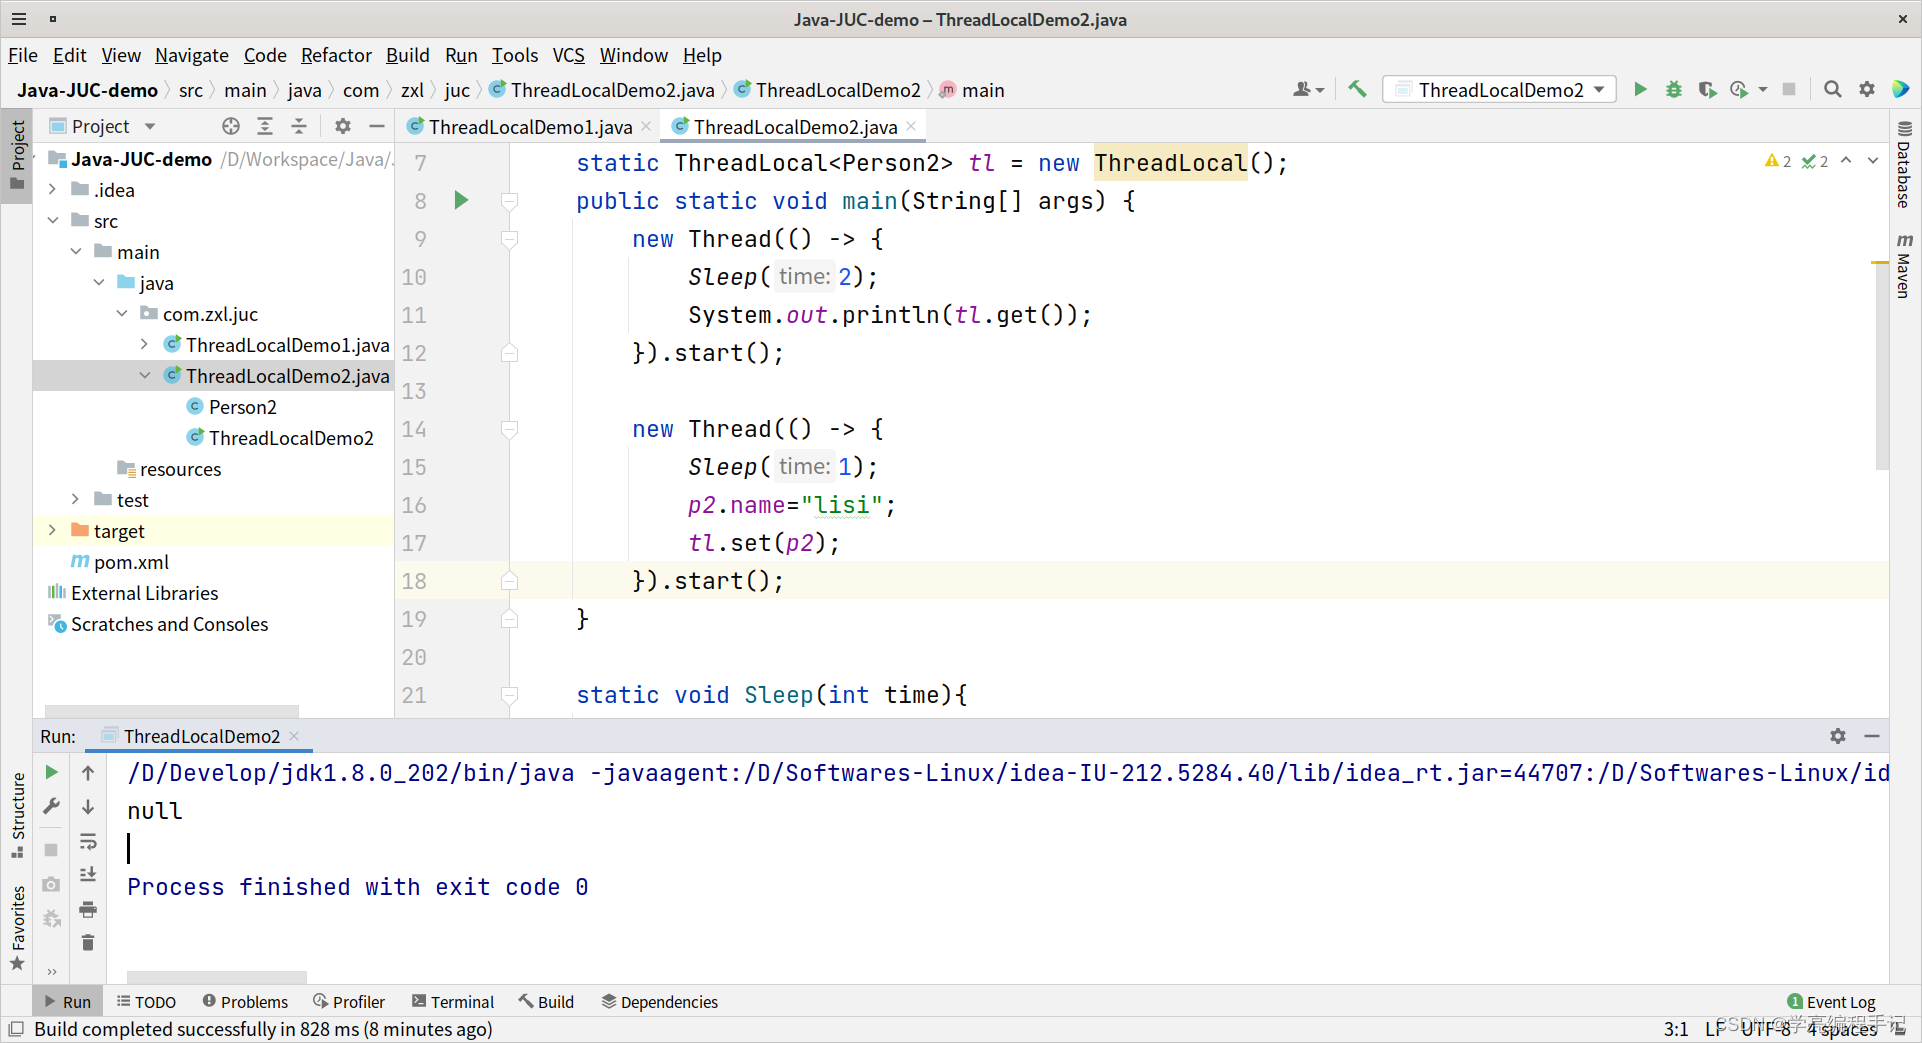Open IDE settings gear in top toolbar
This screenshot has width=1922, height=1043.
pos(1866,90)
